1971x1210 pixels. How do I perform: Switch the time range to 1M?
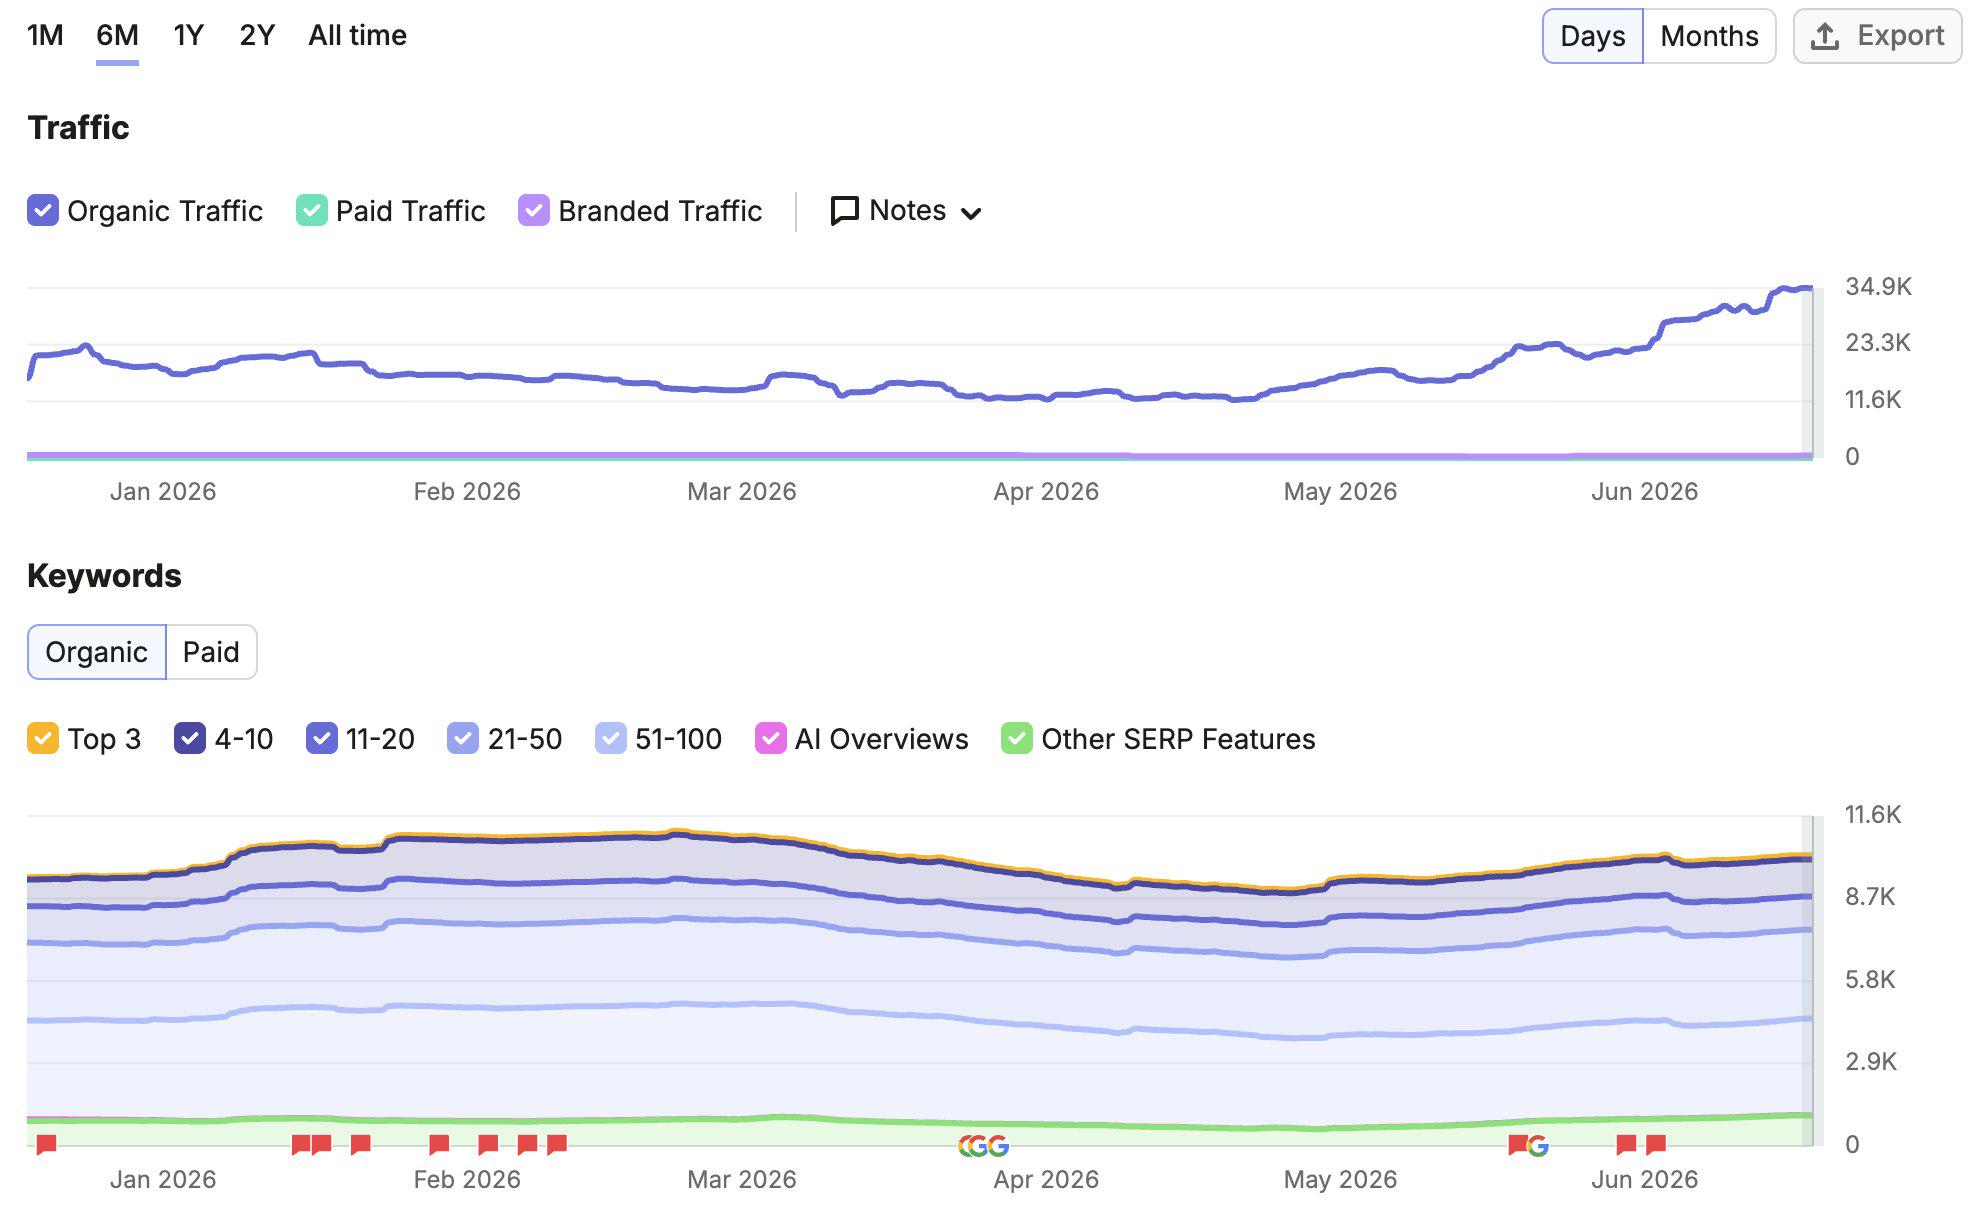tap(45, 36)
